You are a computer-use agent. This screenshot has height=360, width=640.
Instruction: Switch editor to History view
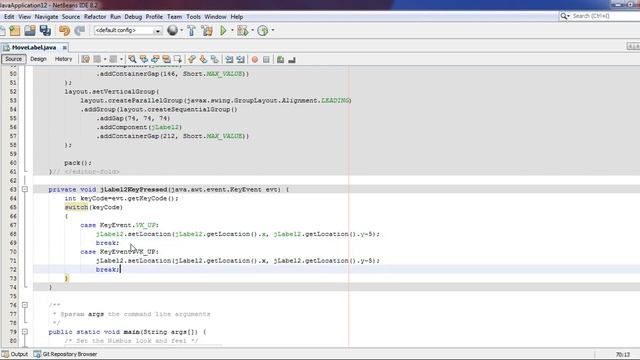63,59
